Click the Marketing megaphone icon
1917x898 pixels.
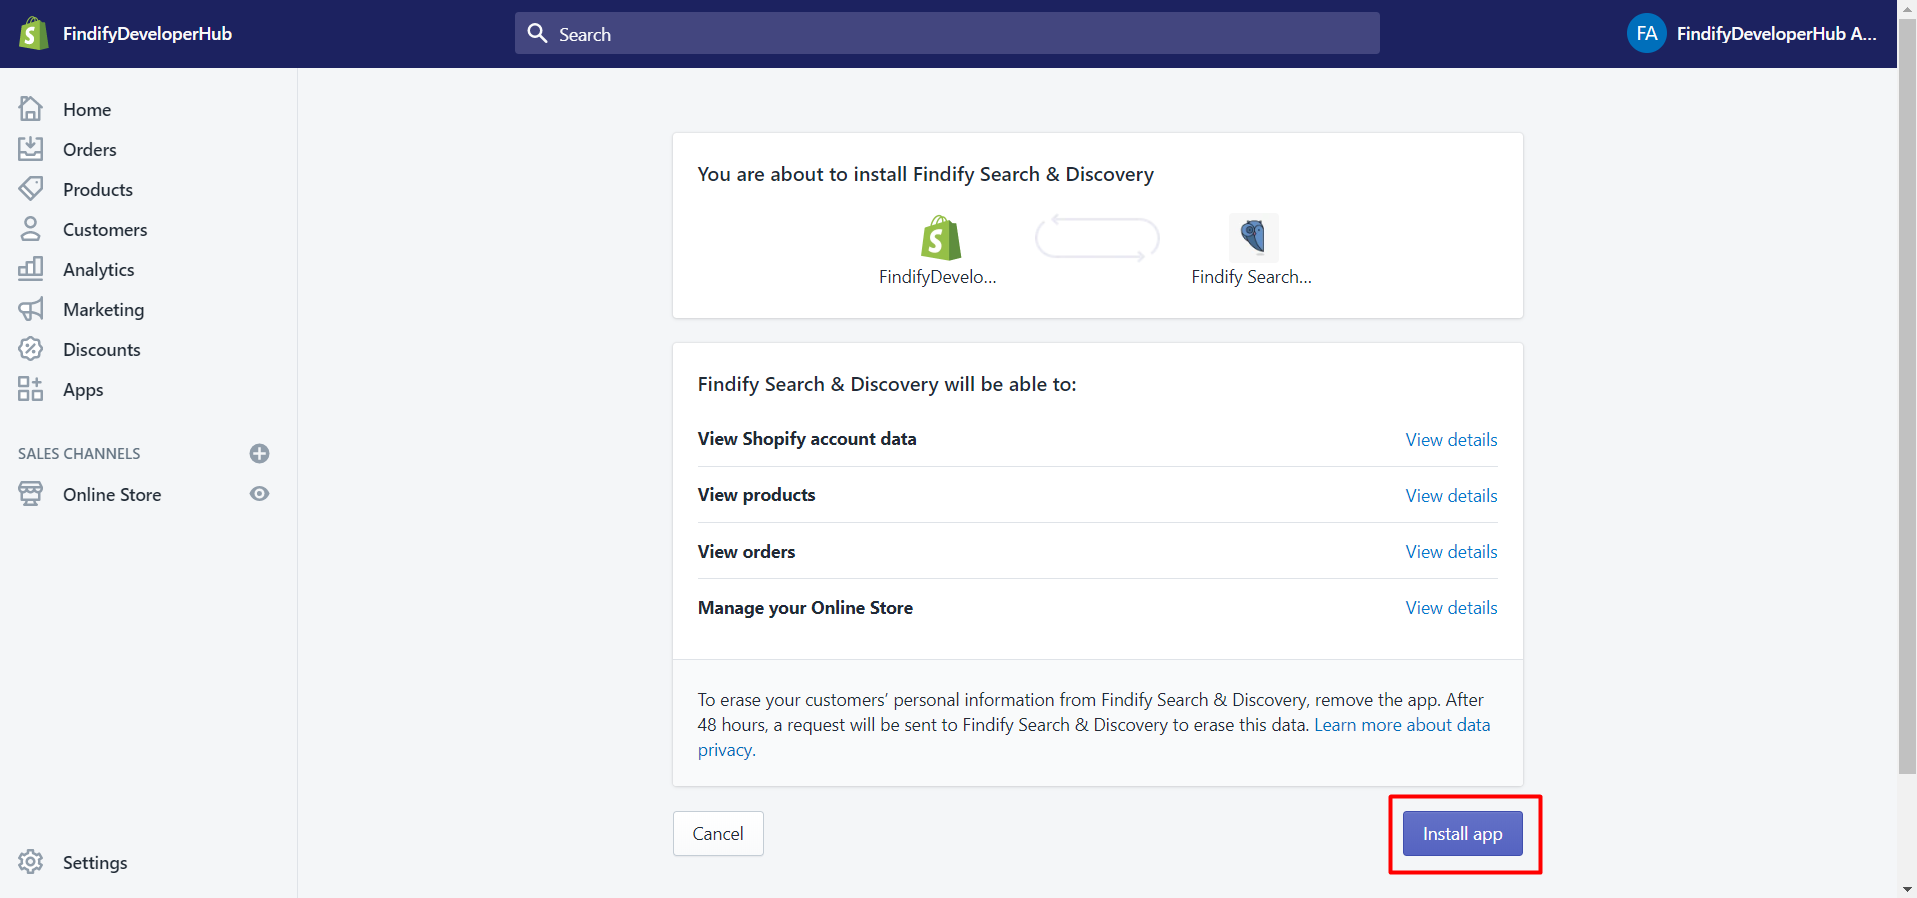(x=31, y=309)
